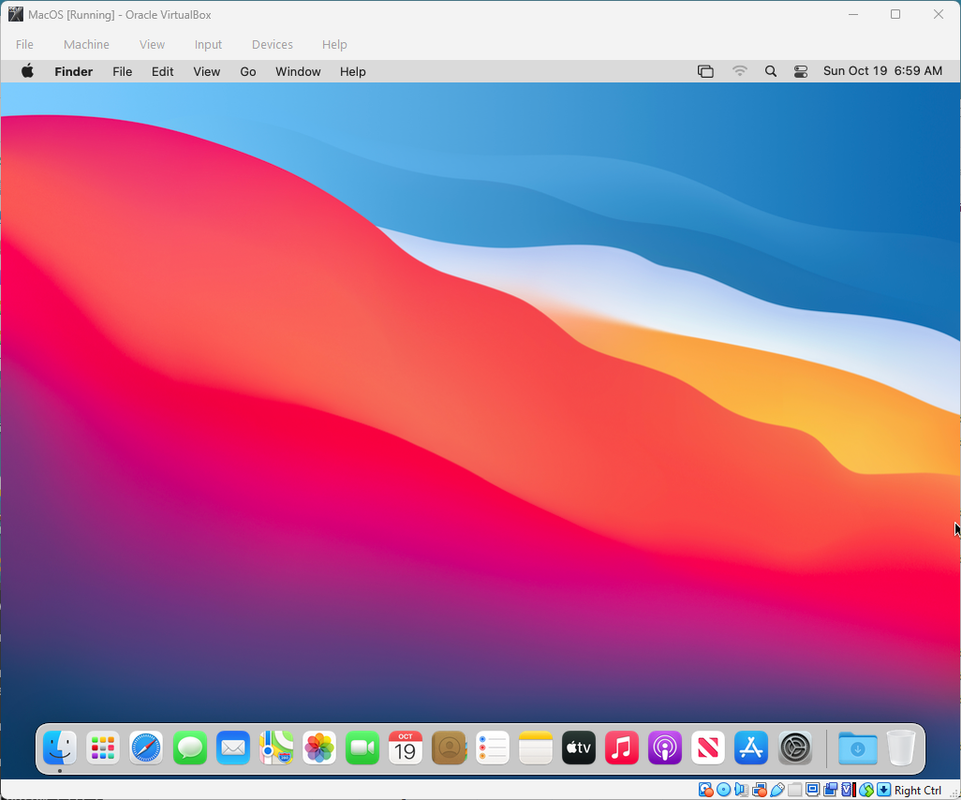The width and height of the screenshot is (961, 800).
Task: Open the macOS Go menu
Action: (x=248, y=71)
